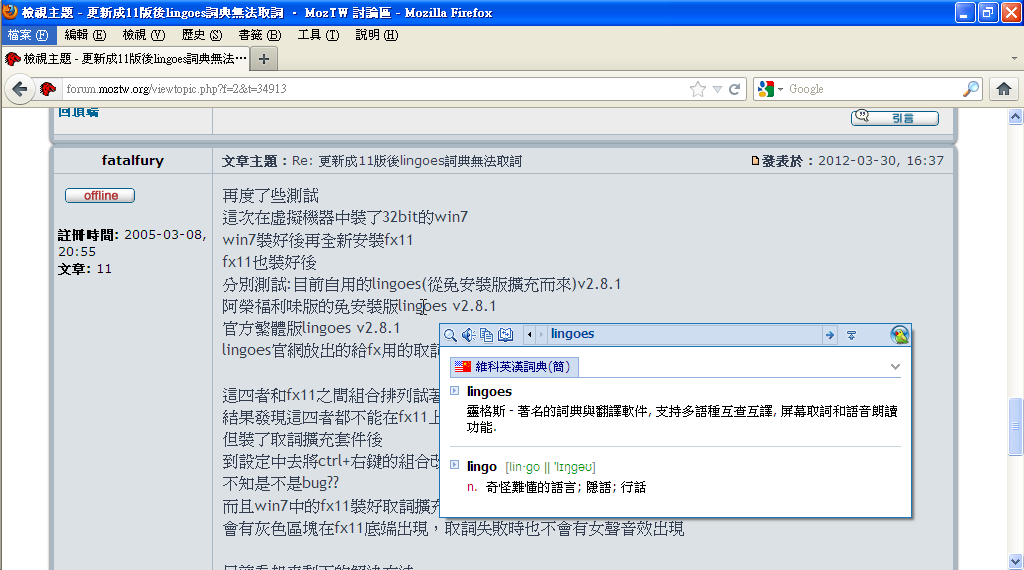This screenshot has width=1024, height=570.
Task: Play pronunciation with the speaker icon
Action: [468, 335]
